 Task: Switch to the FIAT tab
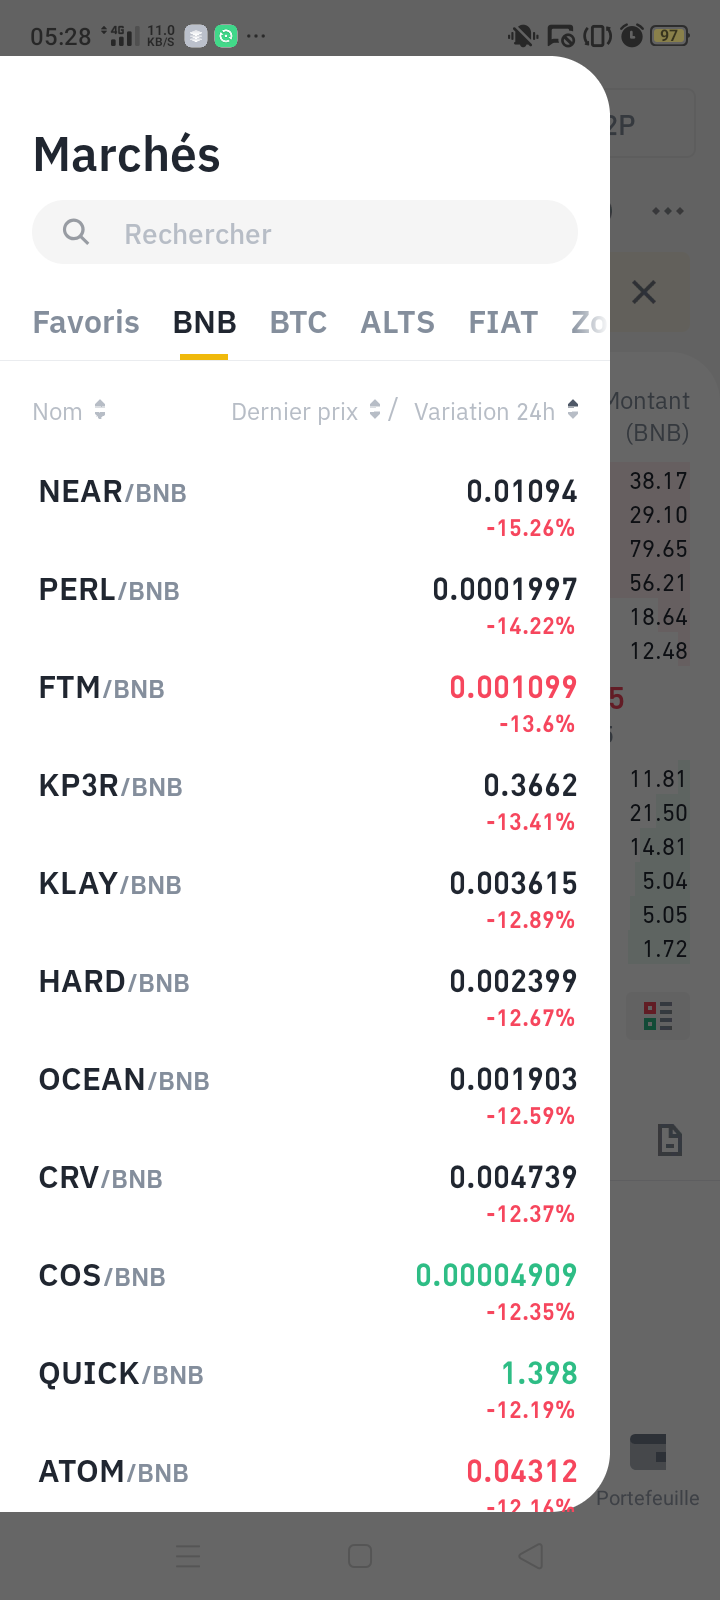pyautogui.click(x=503, y=323)
